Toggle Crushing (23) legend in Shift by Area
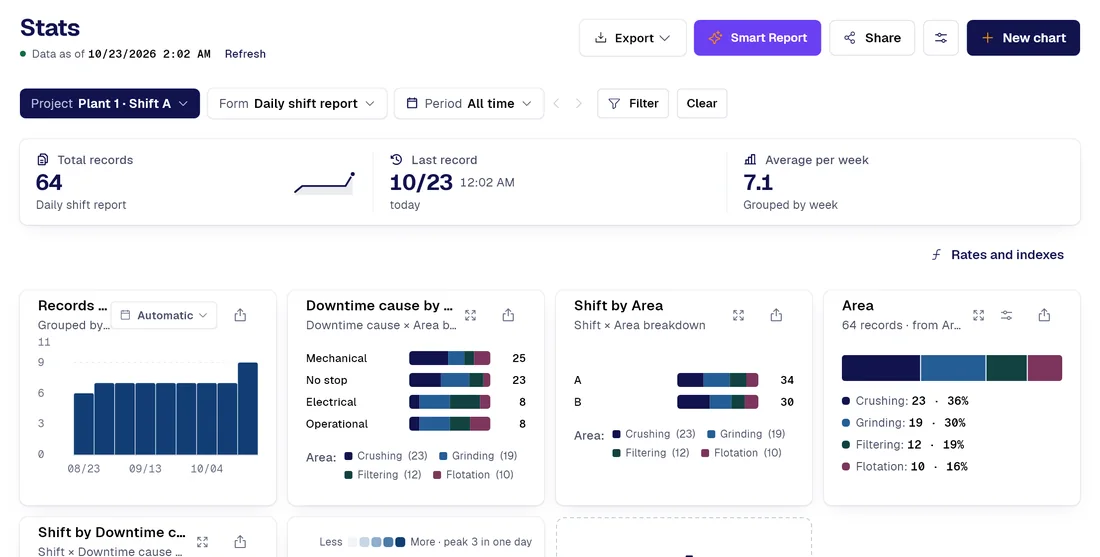The width and height of the screenshot is (1100, 557). click(x=654, y=434)
